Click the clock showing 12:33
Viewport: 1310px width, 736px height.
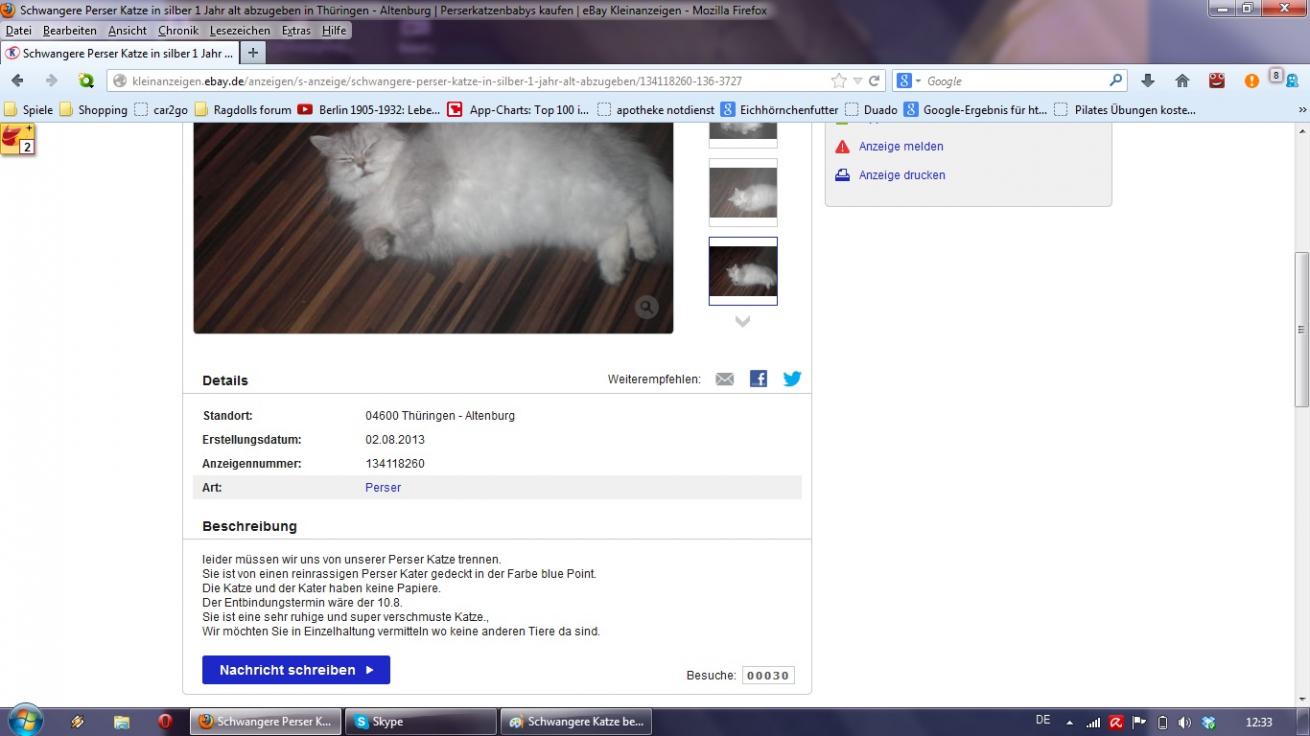pos(1259,722)
